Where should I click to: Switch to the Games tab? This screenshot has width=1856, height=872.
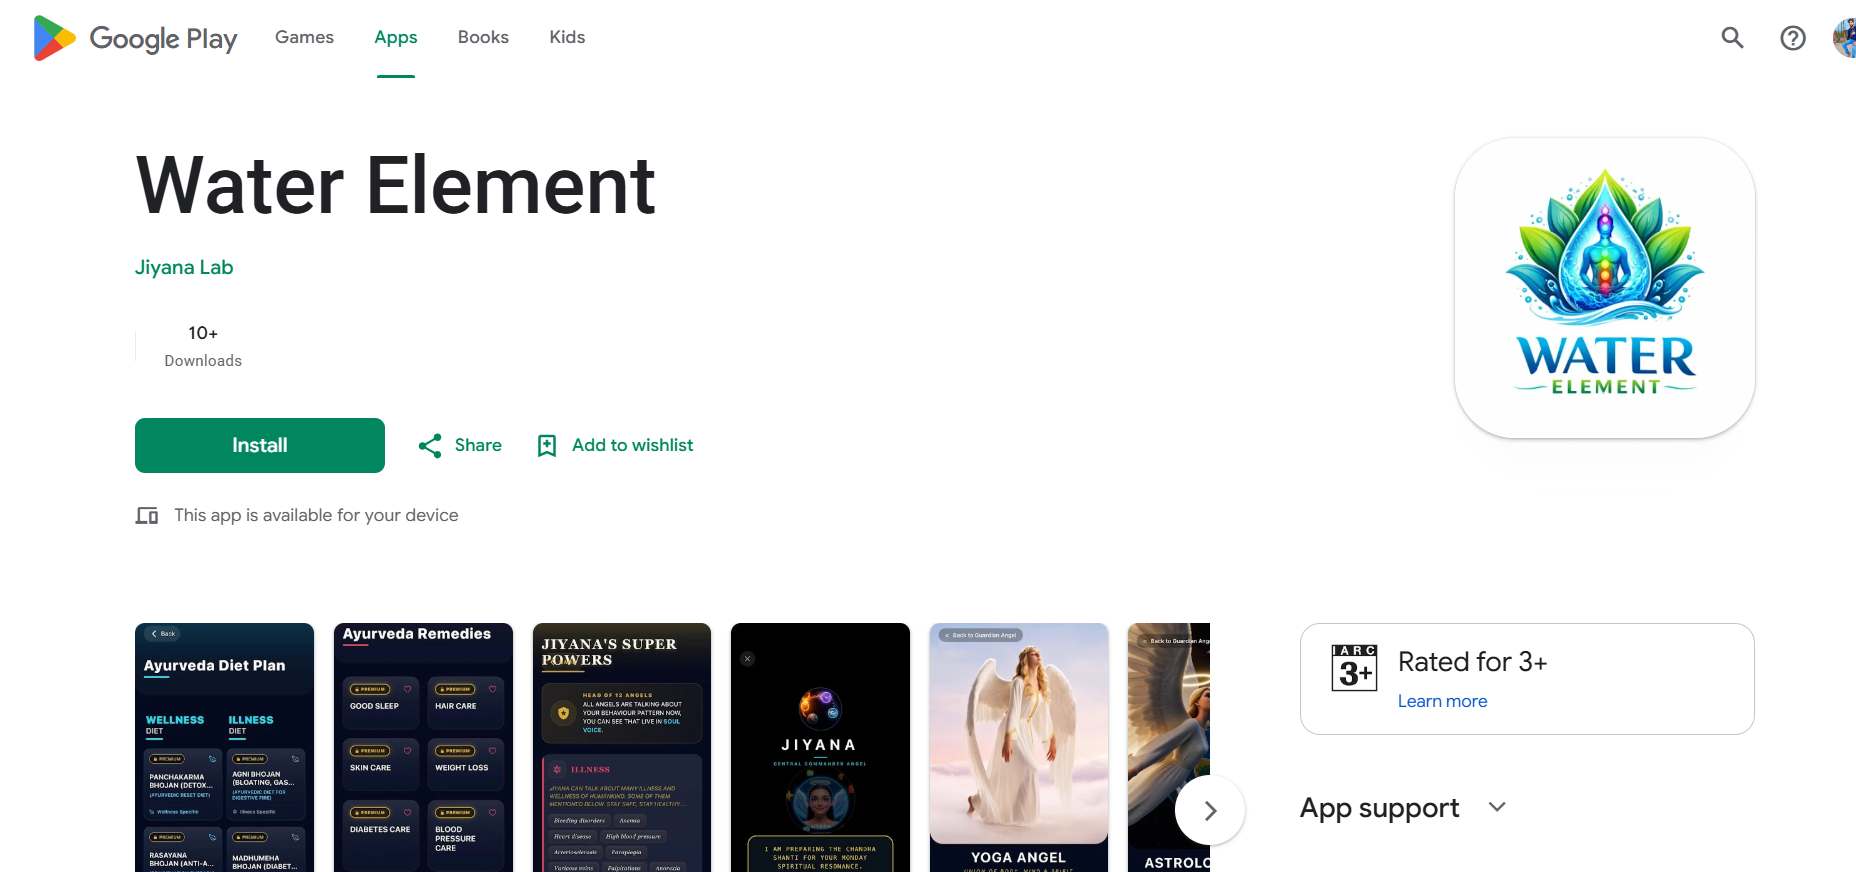(304, 37)
